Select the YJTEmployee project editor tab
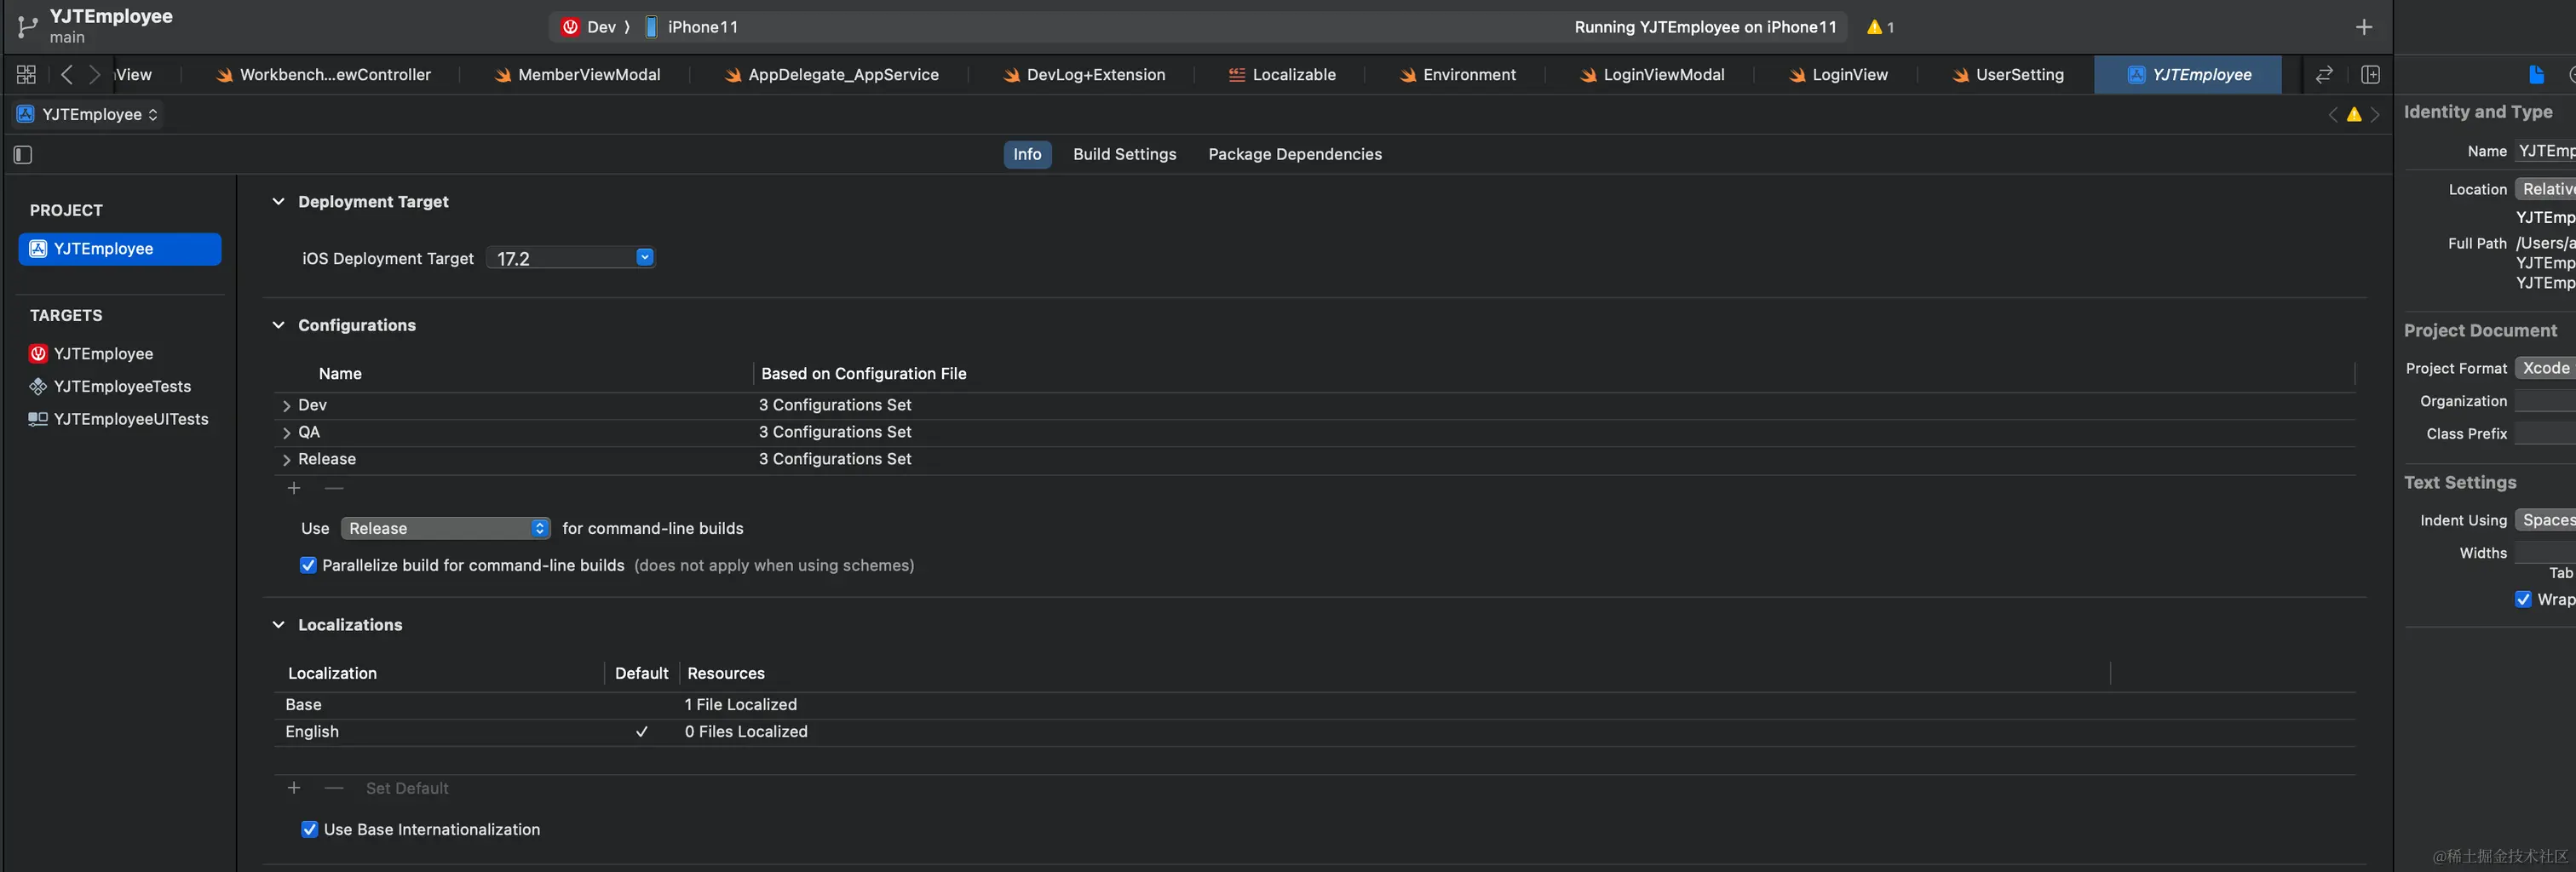The height and width of the screenshot is (872, 2576). [x=2188, y=75]
